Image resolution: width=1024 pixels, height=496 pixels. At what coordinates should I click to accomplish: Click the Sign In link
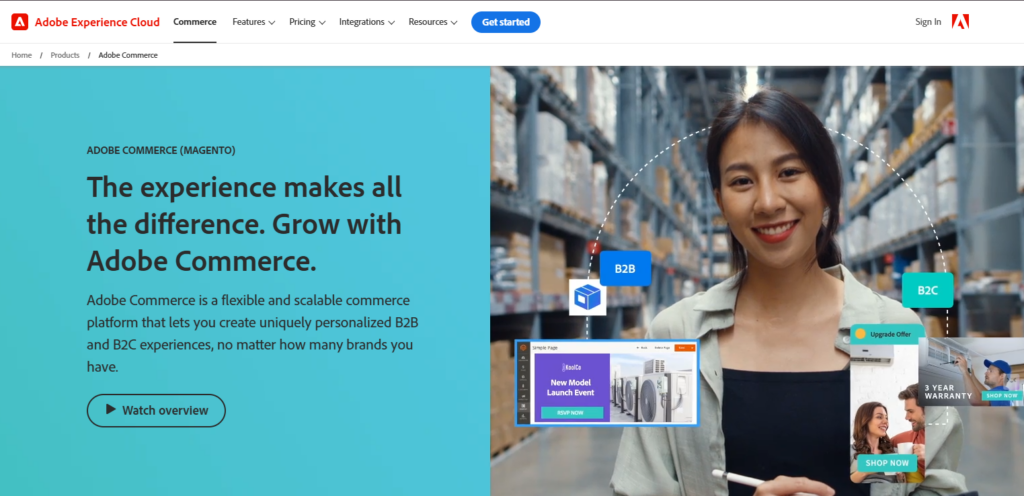(x=928, y=22)
